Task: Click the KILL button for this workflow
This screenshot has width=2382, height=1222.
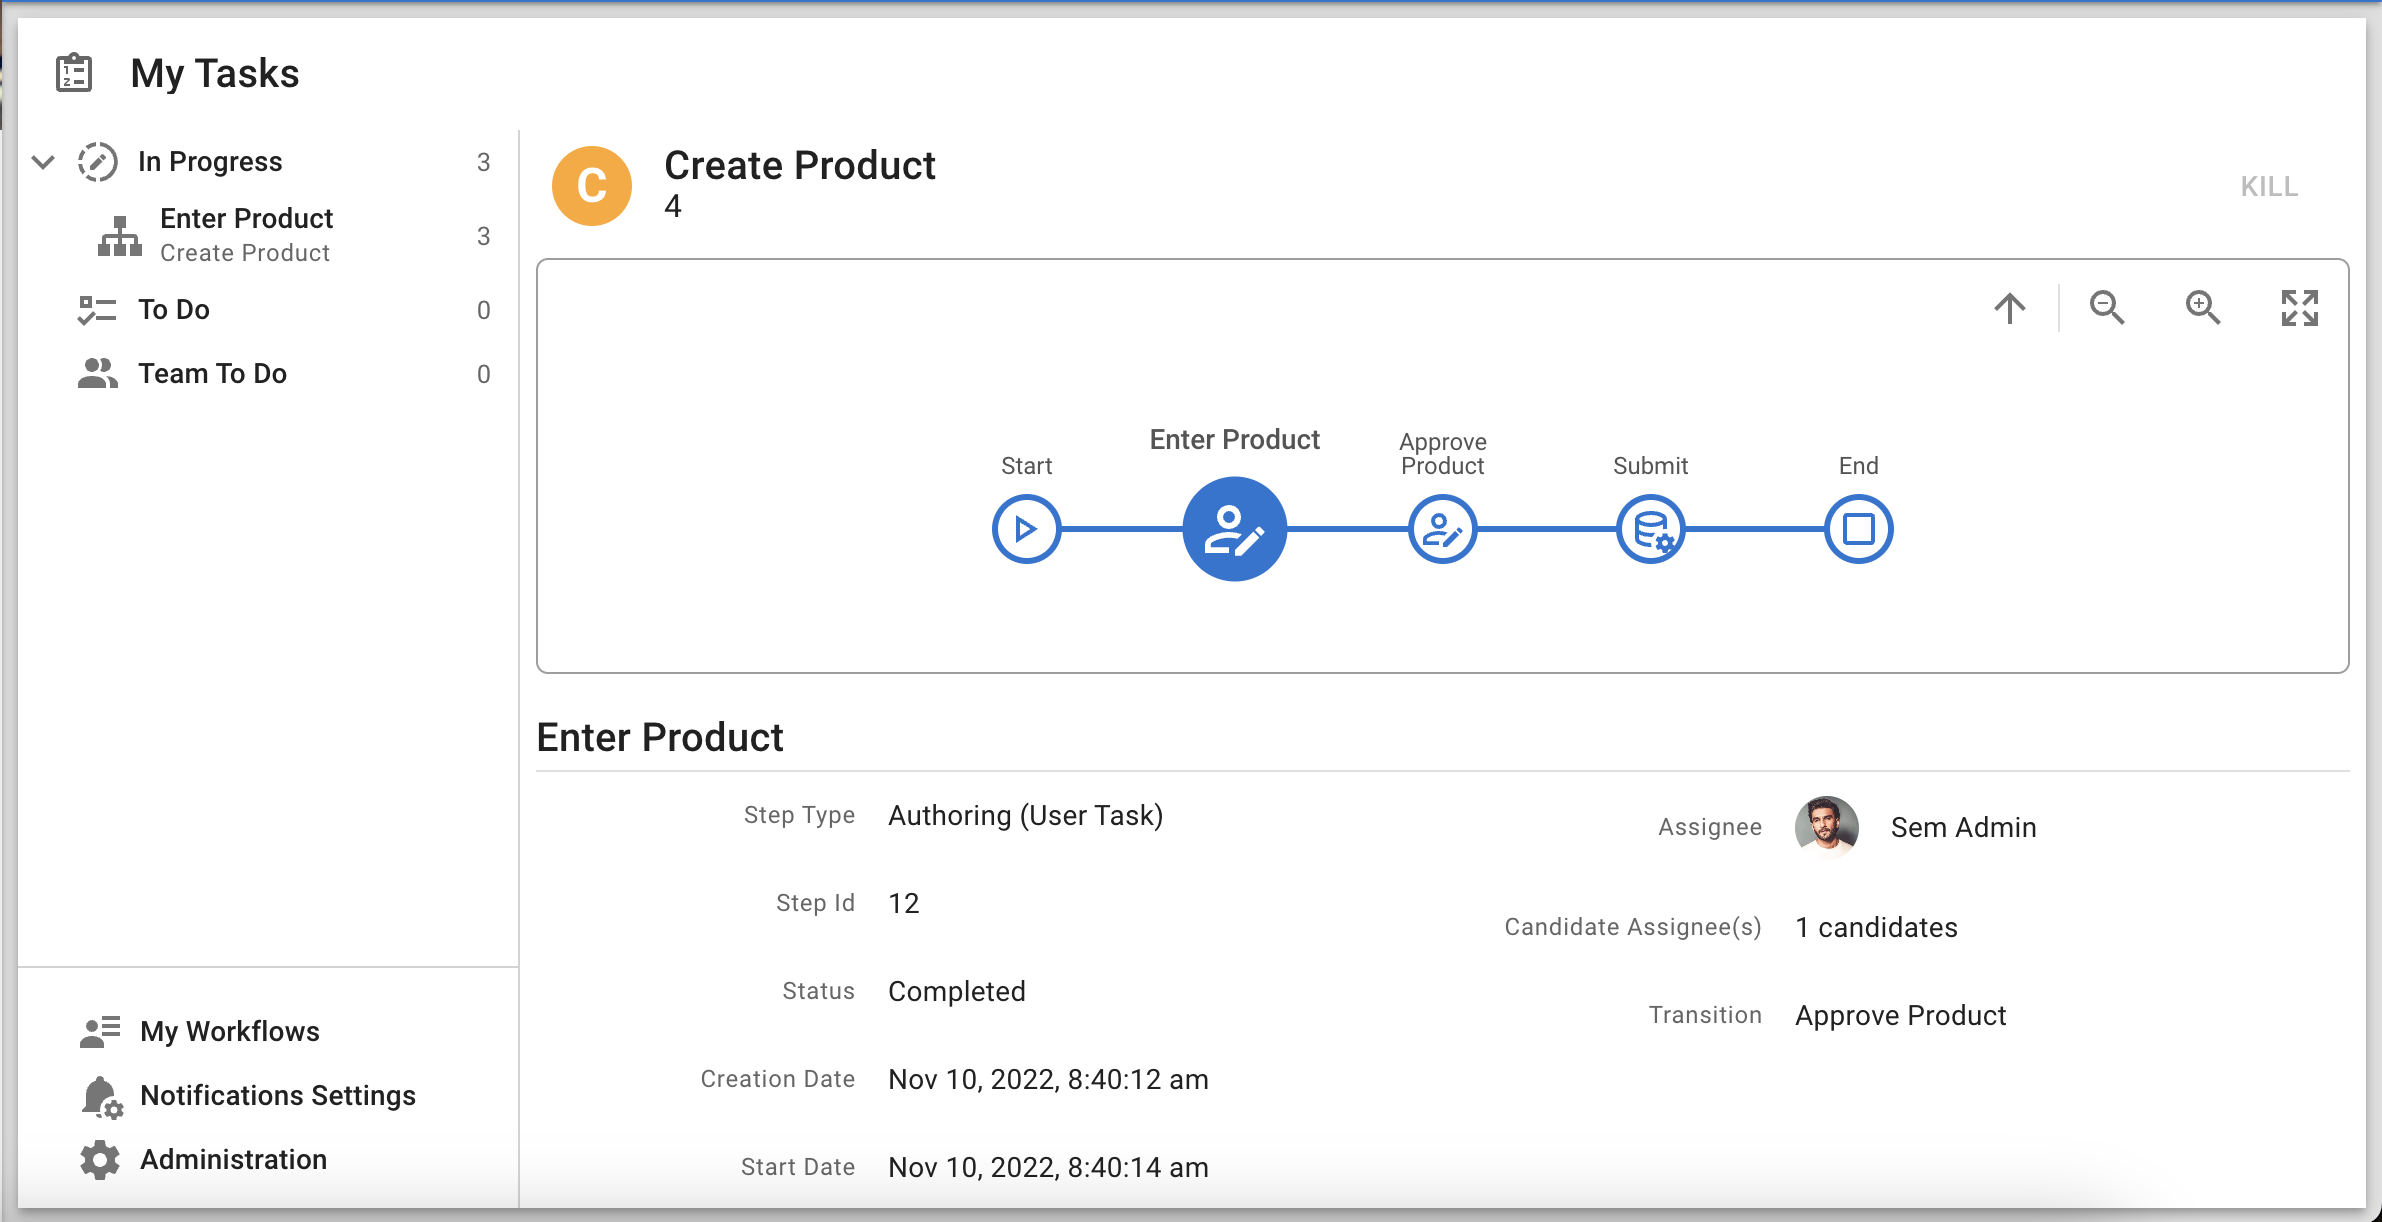Action: [2270, 185]
